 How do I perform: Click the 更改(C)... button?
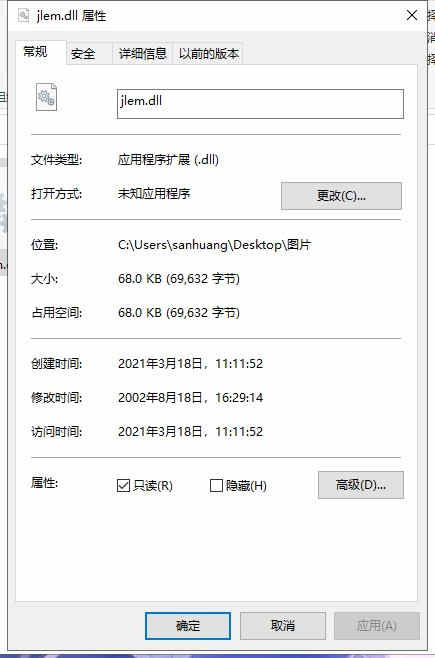click(x=341, y=196)
